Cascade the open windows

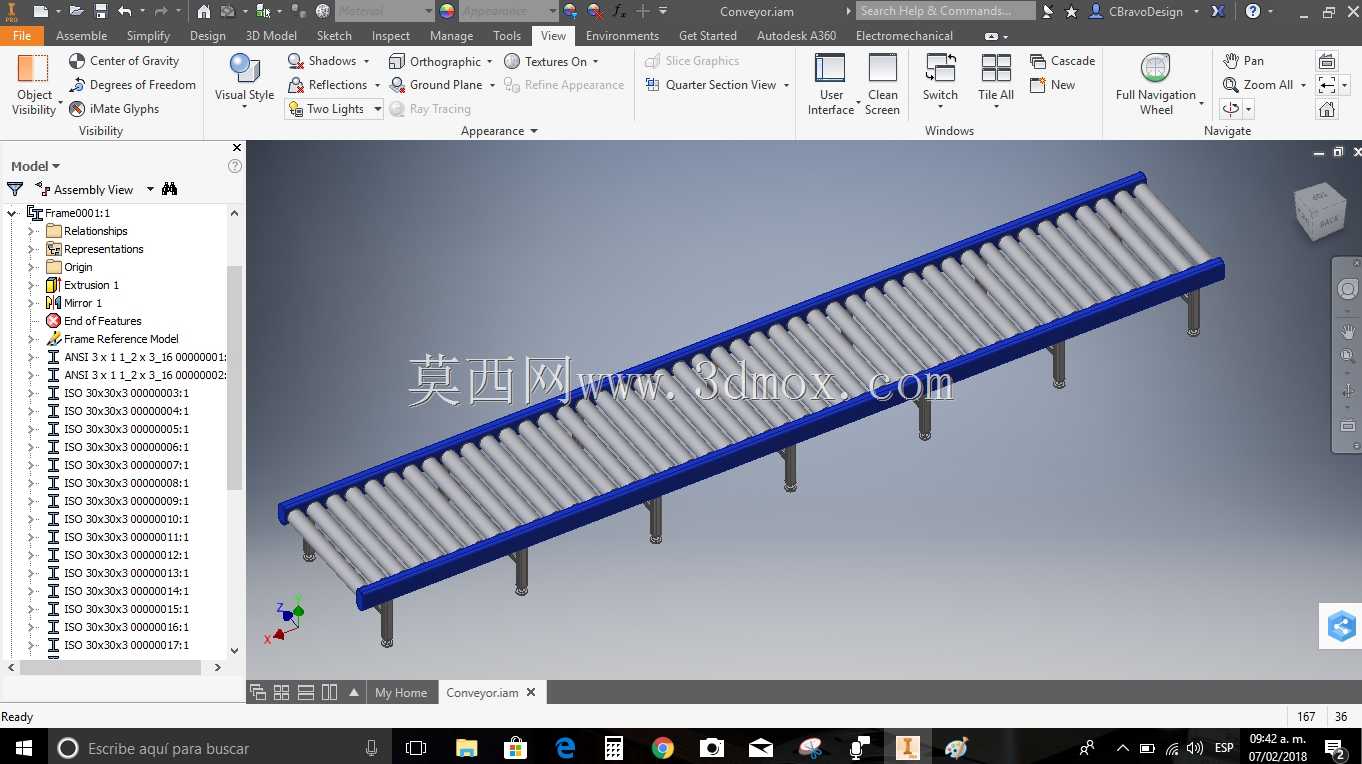1063,61
